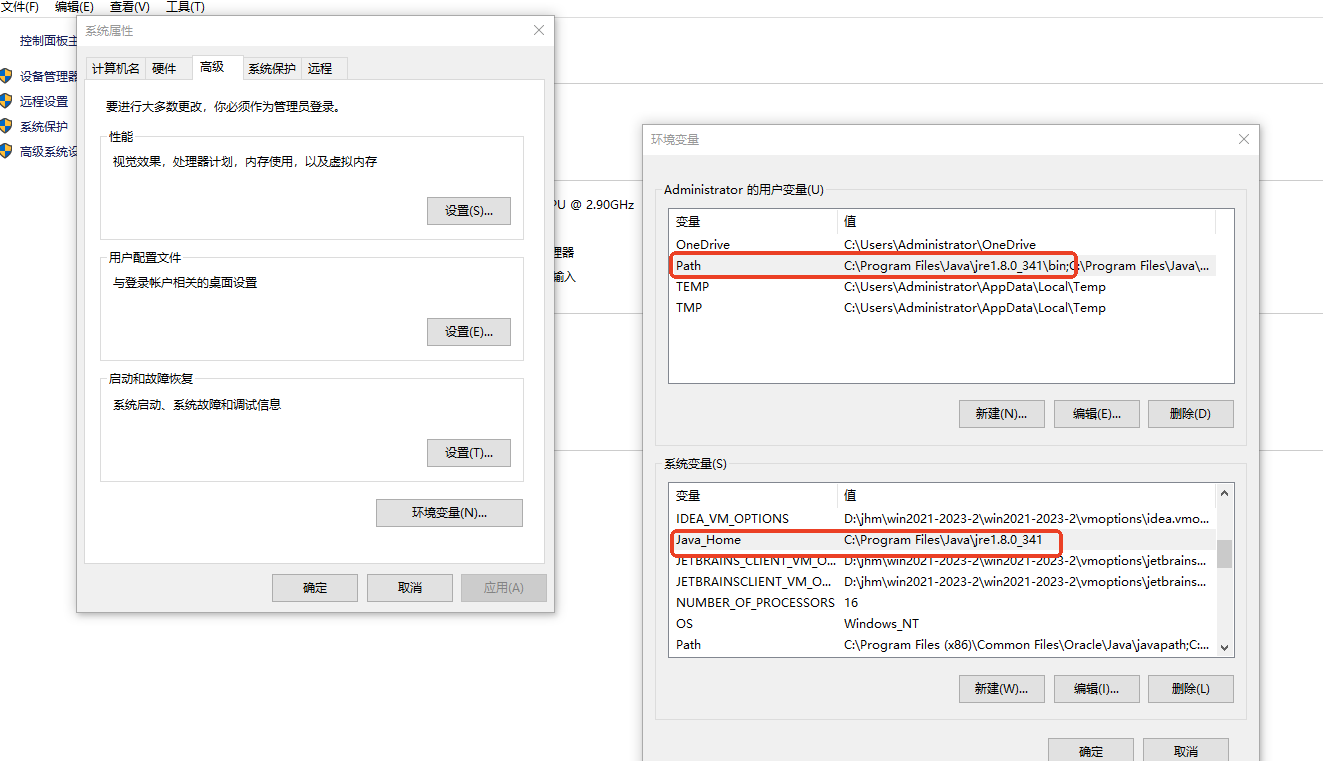
Task: Delete selected user variable with 删除(D)
Action: pos(1190,413)
